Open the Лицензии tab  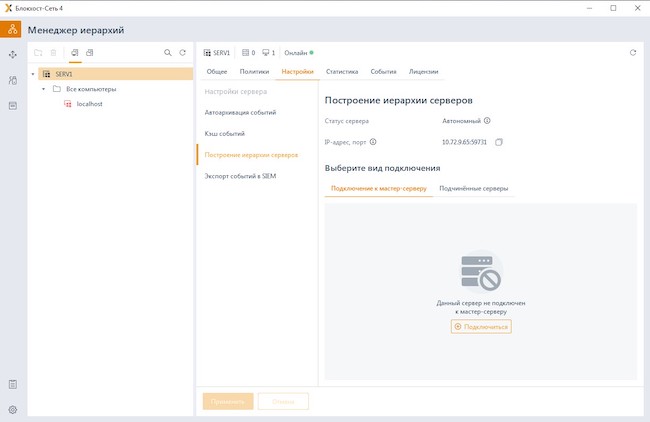(423, 71)
